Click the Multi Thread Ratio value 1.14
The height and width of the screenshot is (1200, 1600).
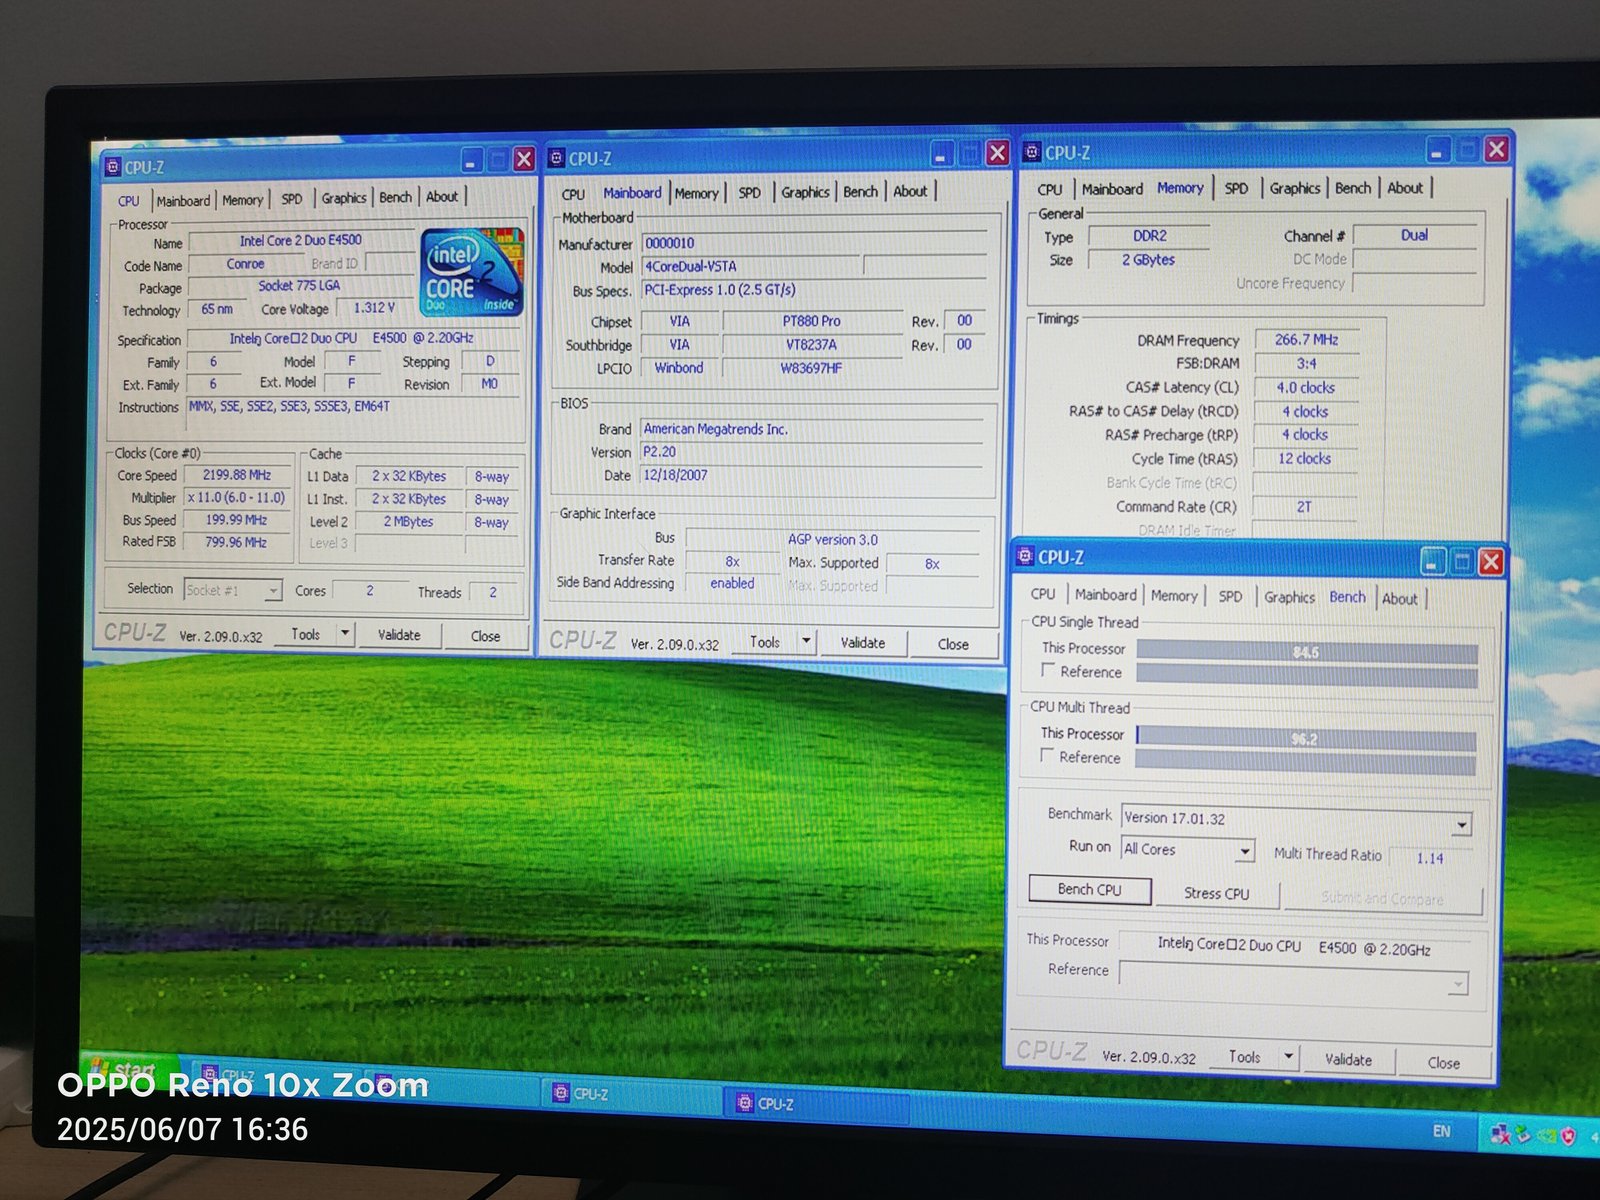pyautogui.click(x=1430, y=858)
